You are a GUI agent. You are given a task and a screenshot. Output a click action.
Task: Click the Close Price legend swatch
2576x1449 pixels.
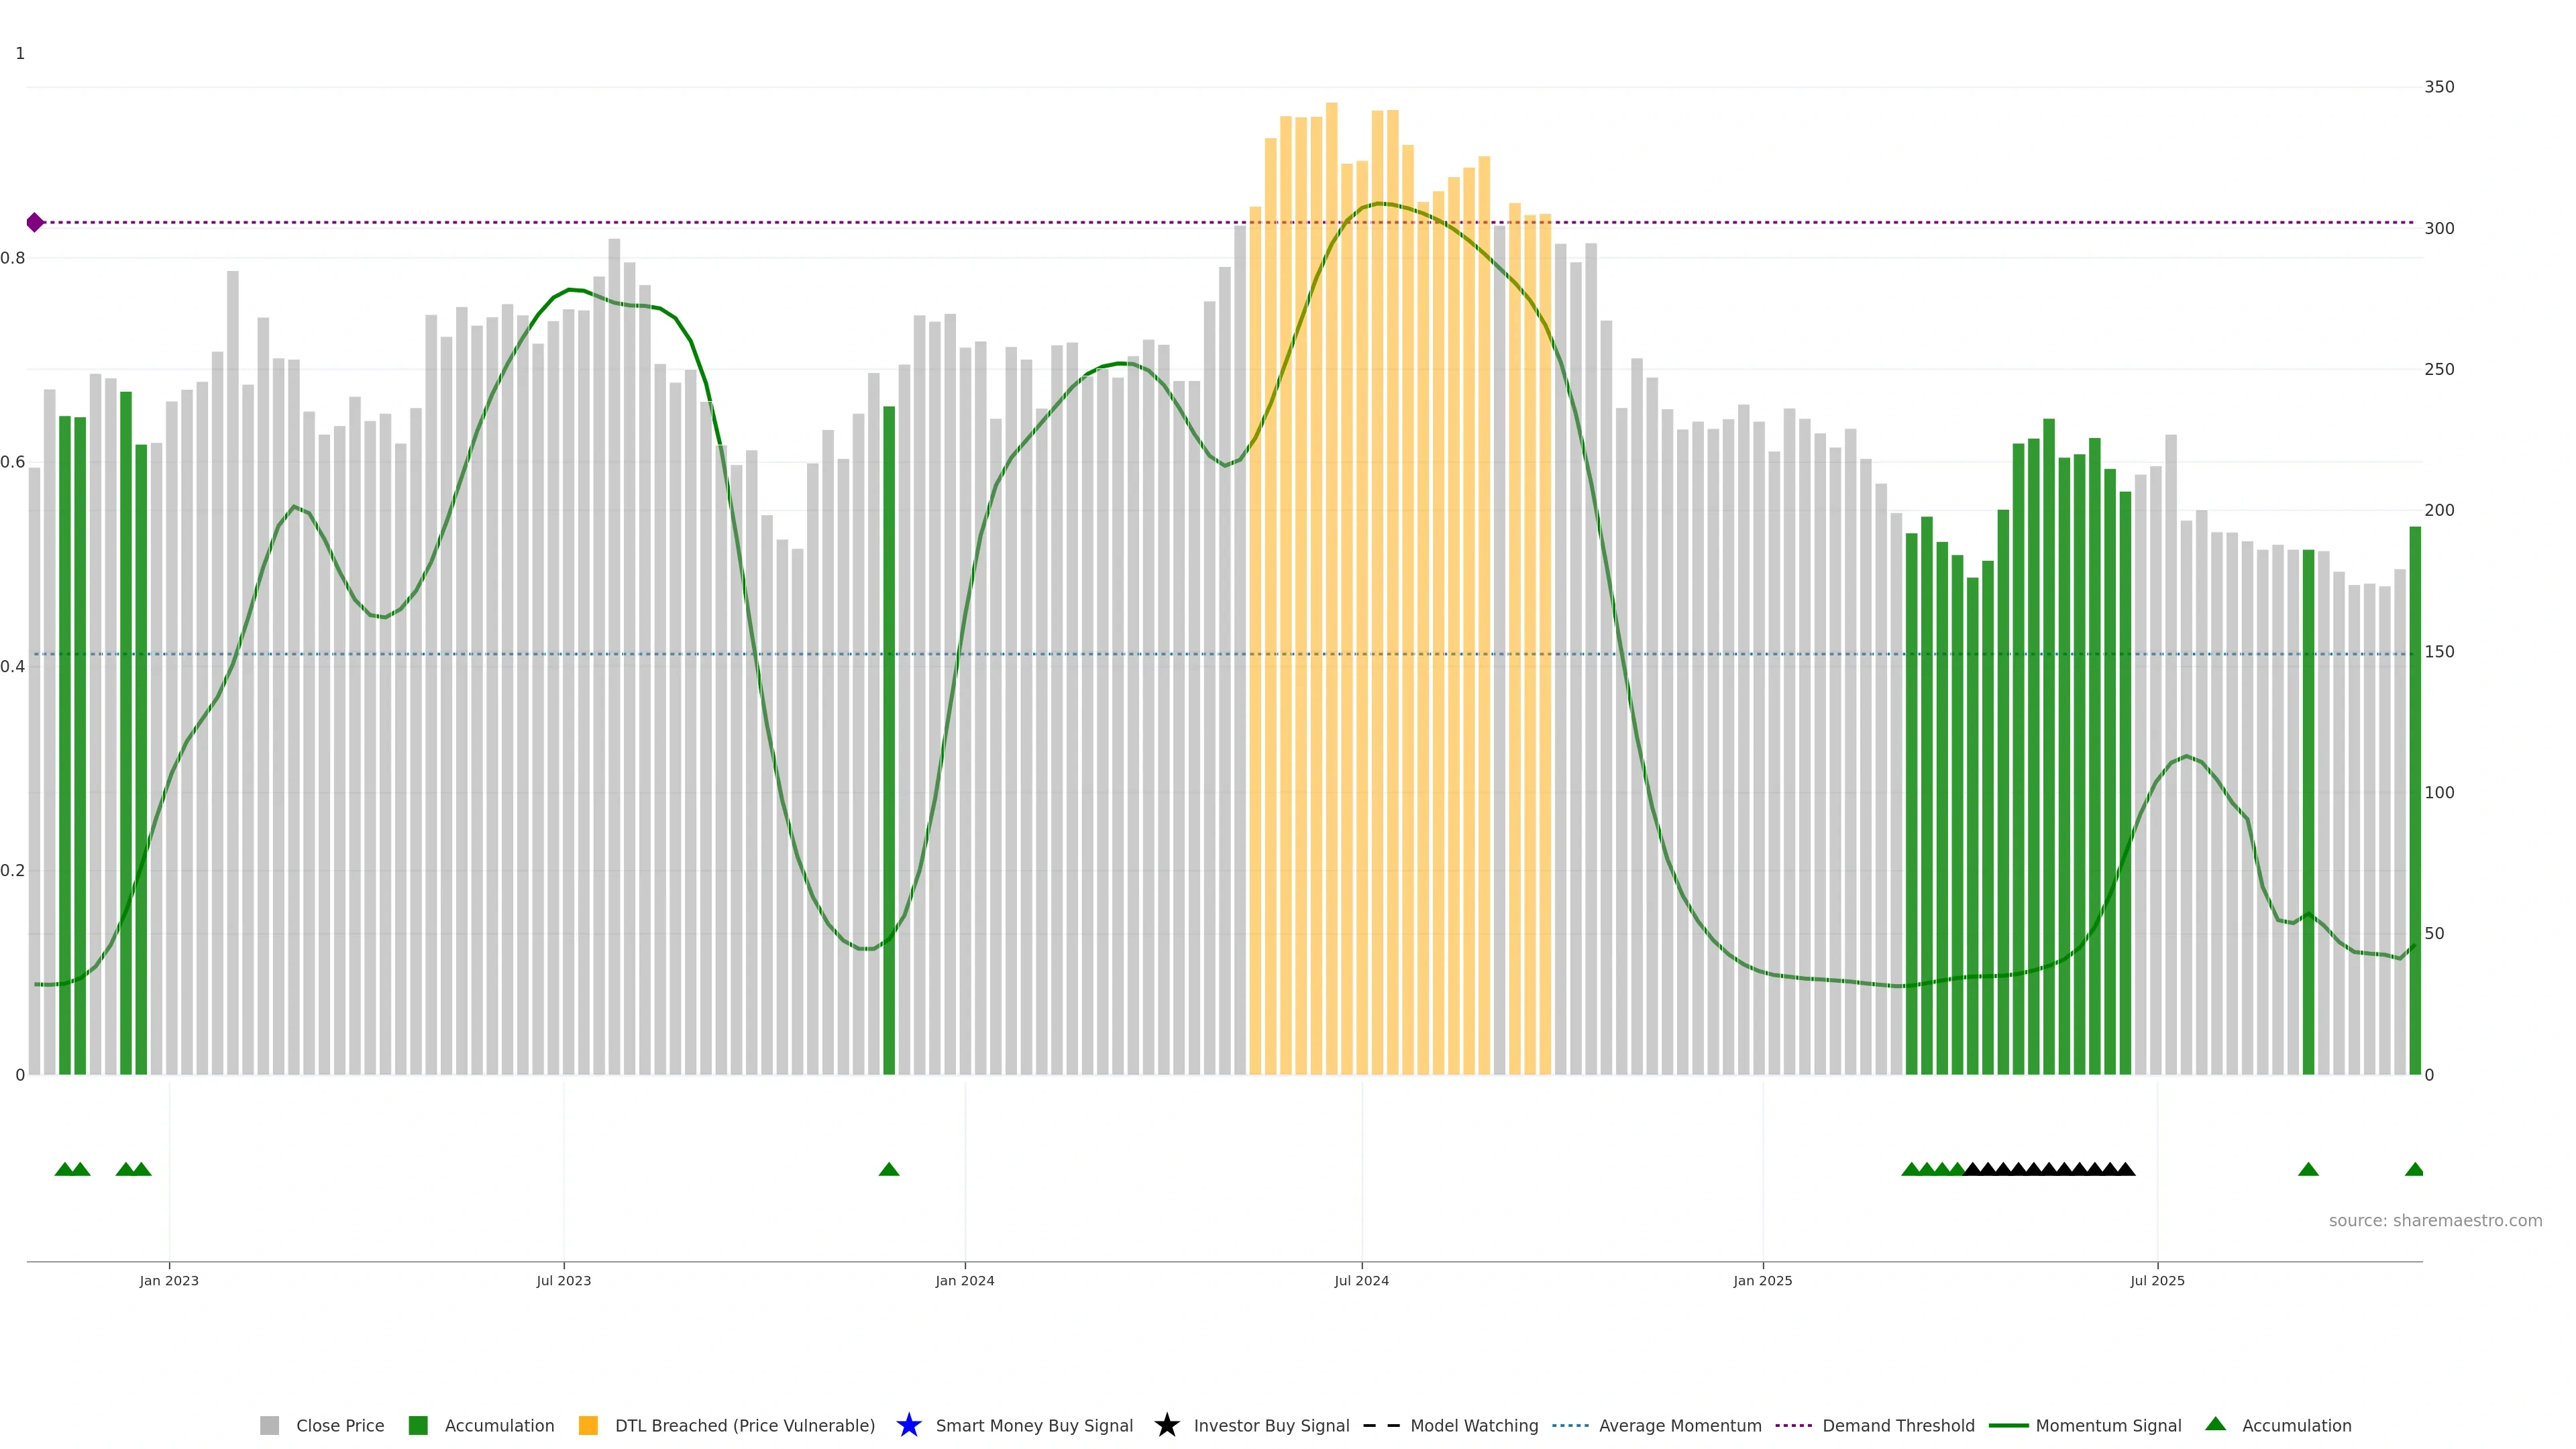pos(269,1425)
